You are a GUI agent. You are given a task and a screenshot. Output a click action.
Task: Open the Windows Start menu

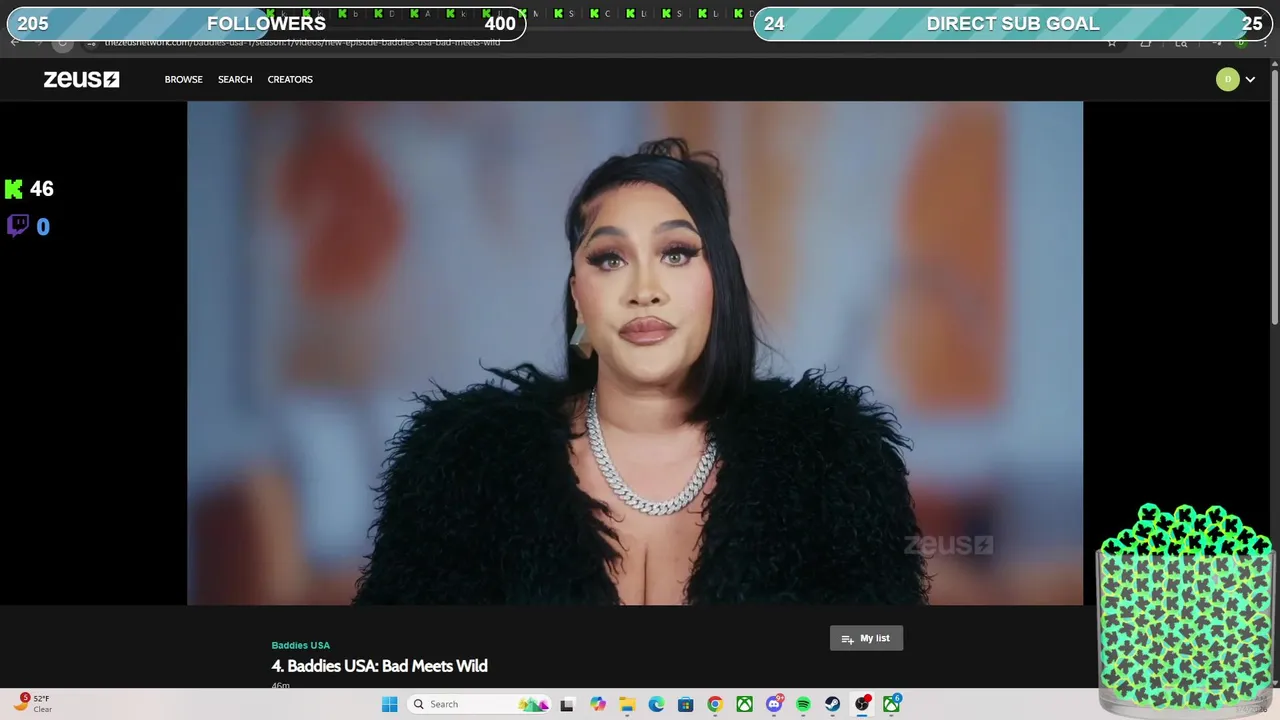tap(389, 704)
